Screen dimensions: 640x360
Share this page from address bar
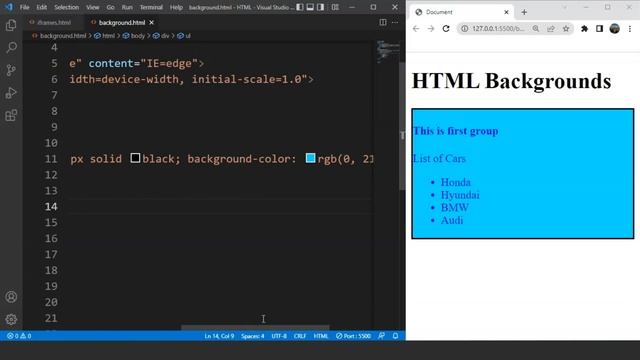(x=551, y=29)
